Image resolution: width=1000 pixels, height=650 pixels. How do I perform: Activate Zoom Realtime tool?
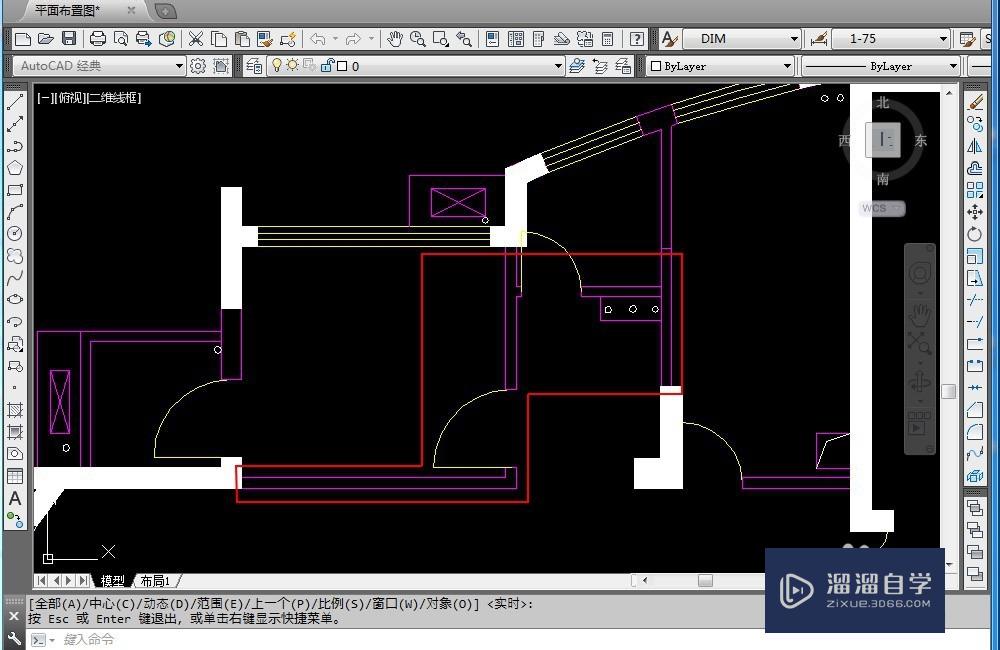tap(418, 40)
